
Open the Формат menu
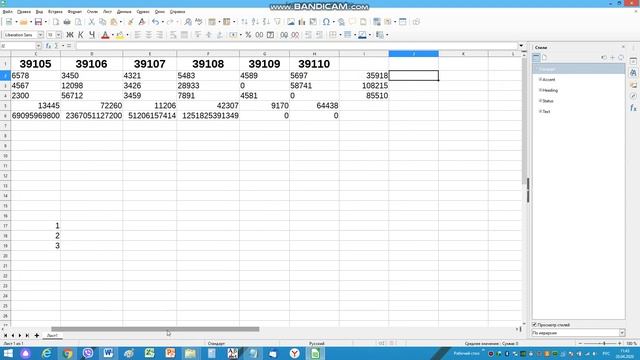pyautogui.click(x=74, y=12)
